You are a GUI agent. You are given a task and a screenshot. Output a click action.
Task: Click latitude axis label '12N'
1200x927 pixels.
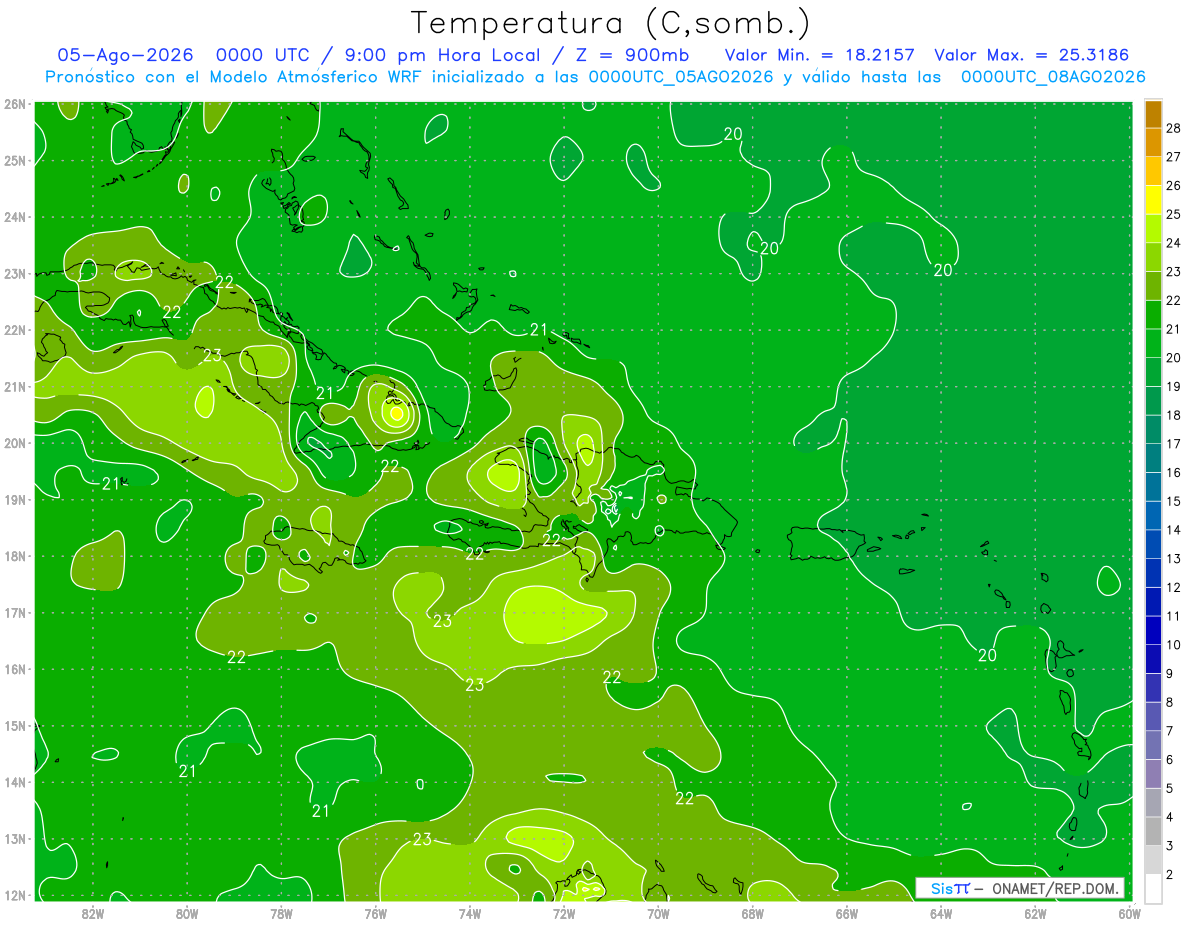15,895
